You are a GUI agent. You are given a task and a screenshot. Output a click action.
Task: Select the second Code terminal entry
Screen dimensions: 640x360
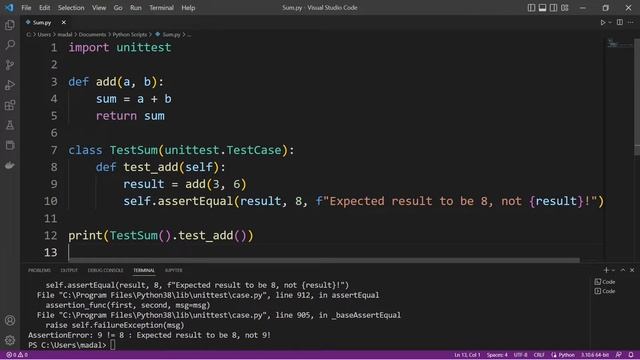coord(605,291)
